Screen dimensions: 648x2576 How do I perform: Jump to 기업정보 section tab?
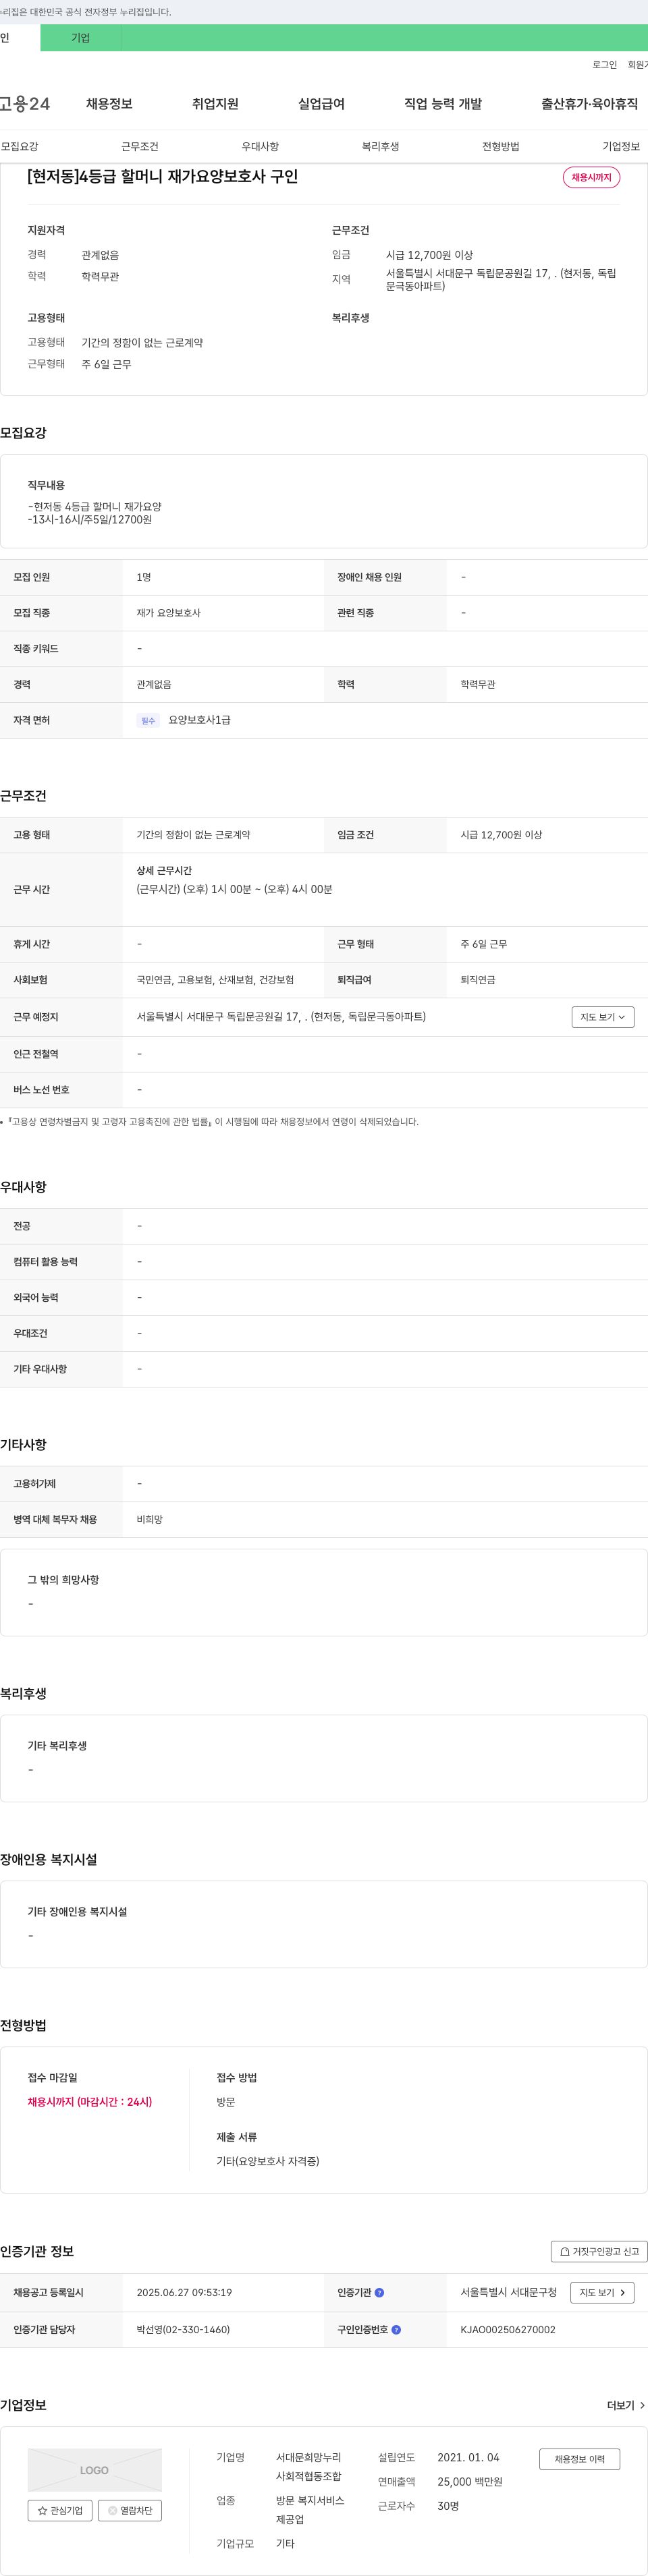[x=621, y=147]
